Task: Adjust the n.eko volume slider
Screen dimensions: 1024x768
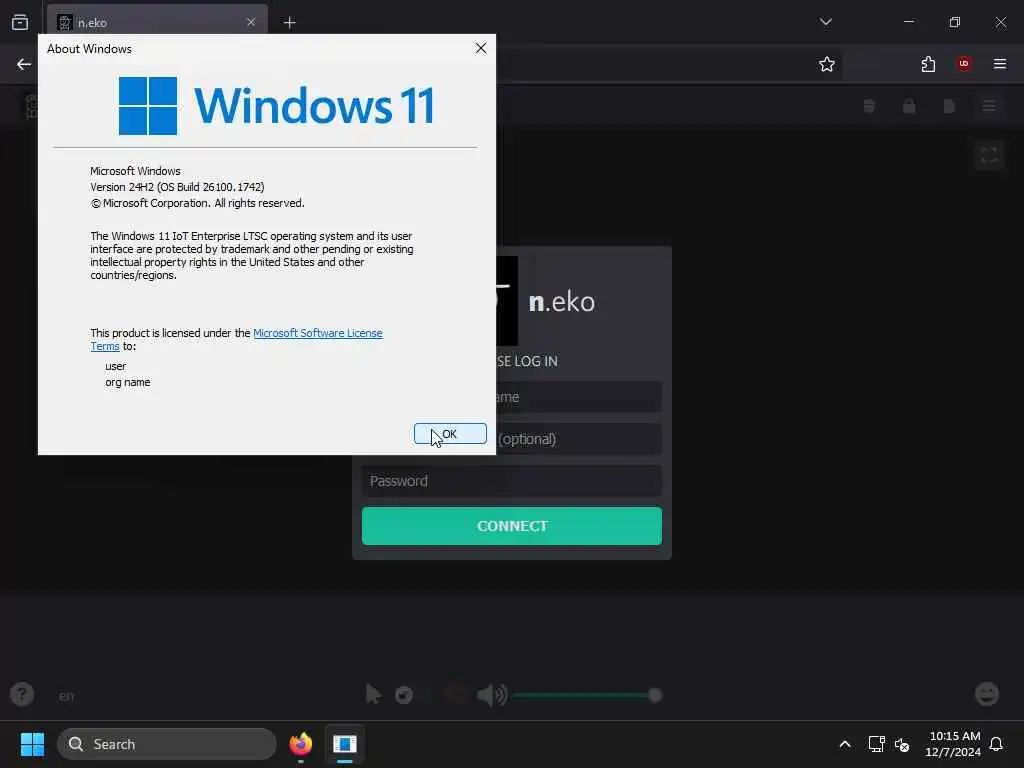Action: coord(587,696)
